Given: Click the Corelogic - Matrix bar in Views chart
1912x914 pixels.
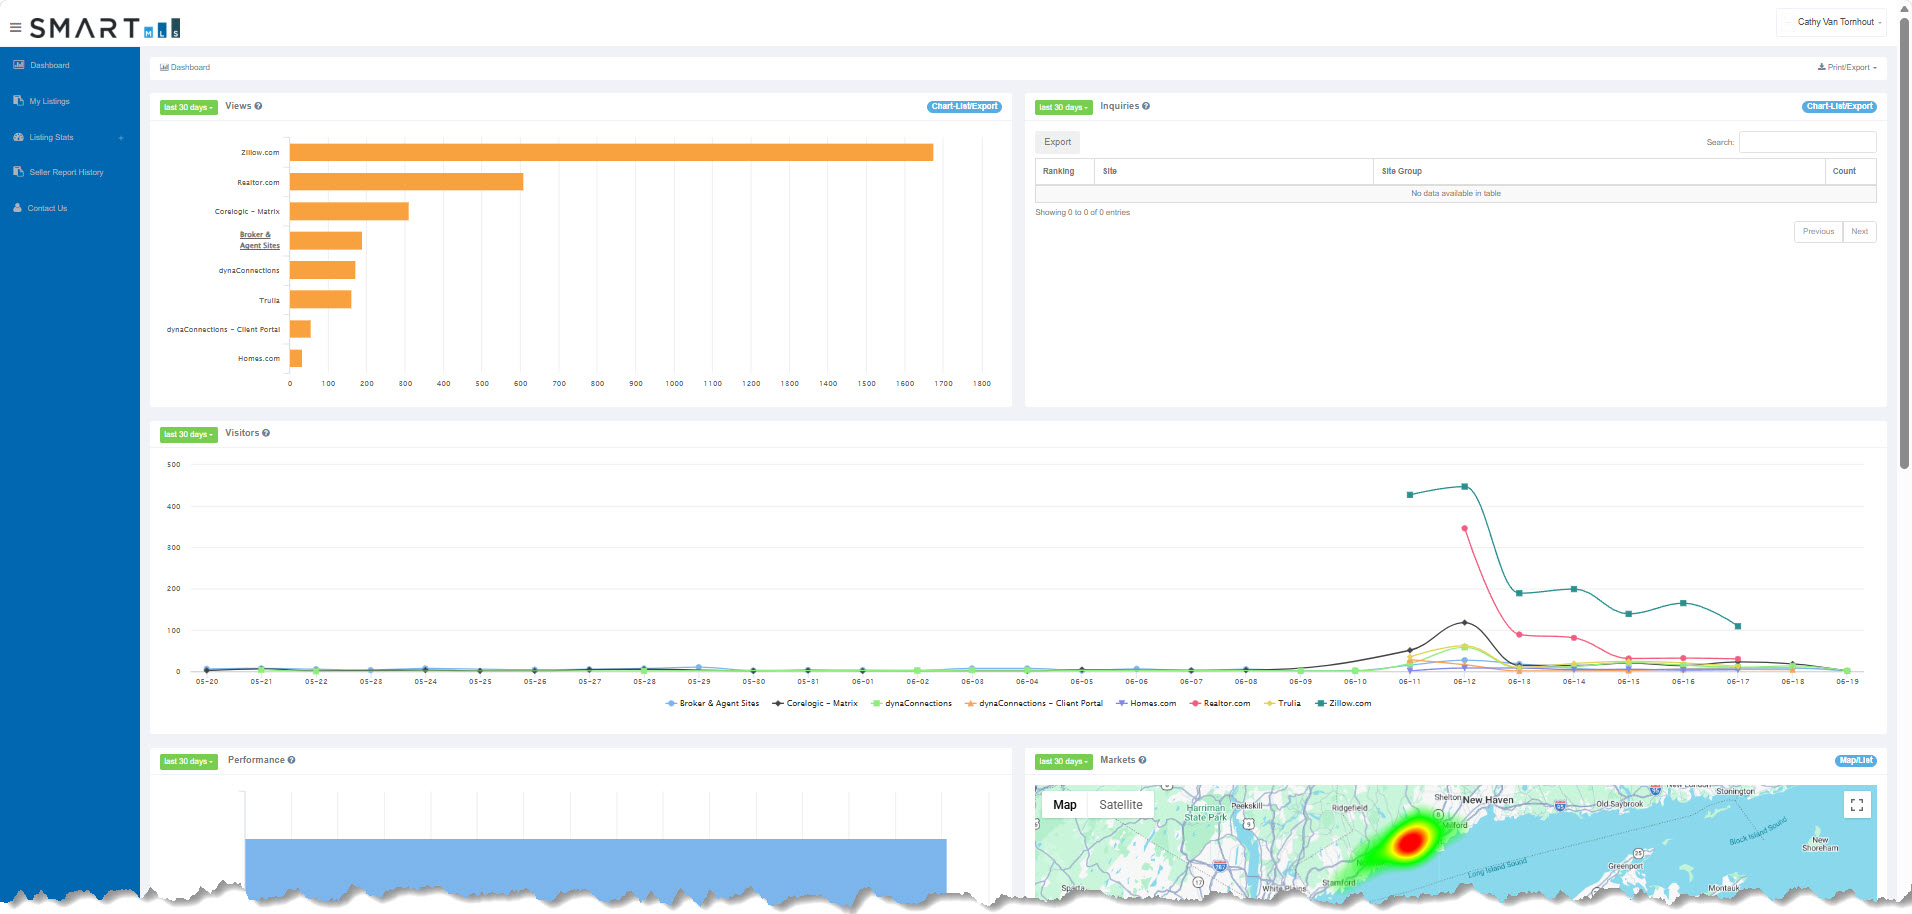Looking at the screenshot, I should [349, 211].
